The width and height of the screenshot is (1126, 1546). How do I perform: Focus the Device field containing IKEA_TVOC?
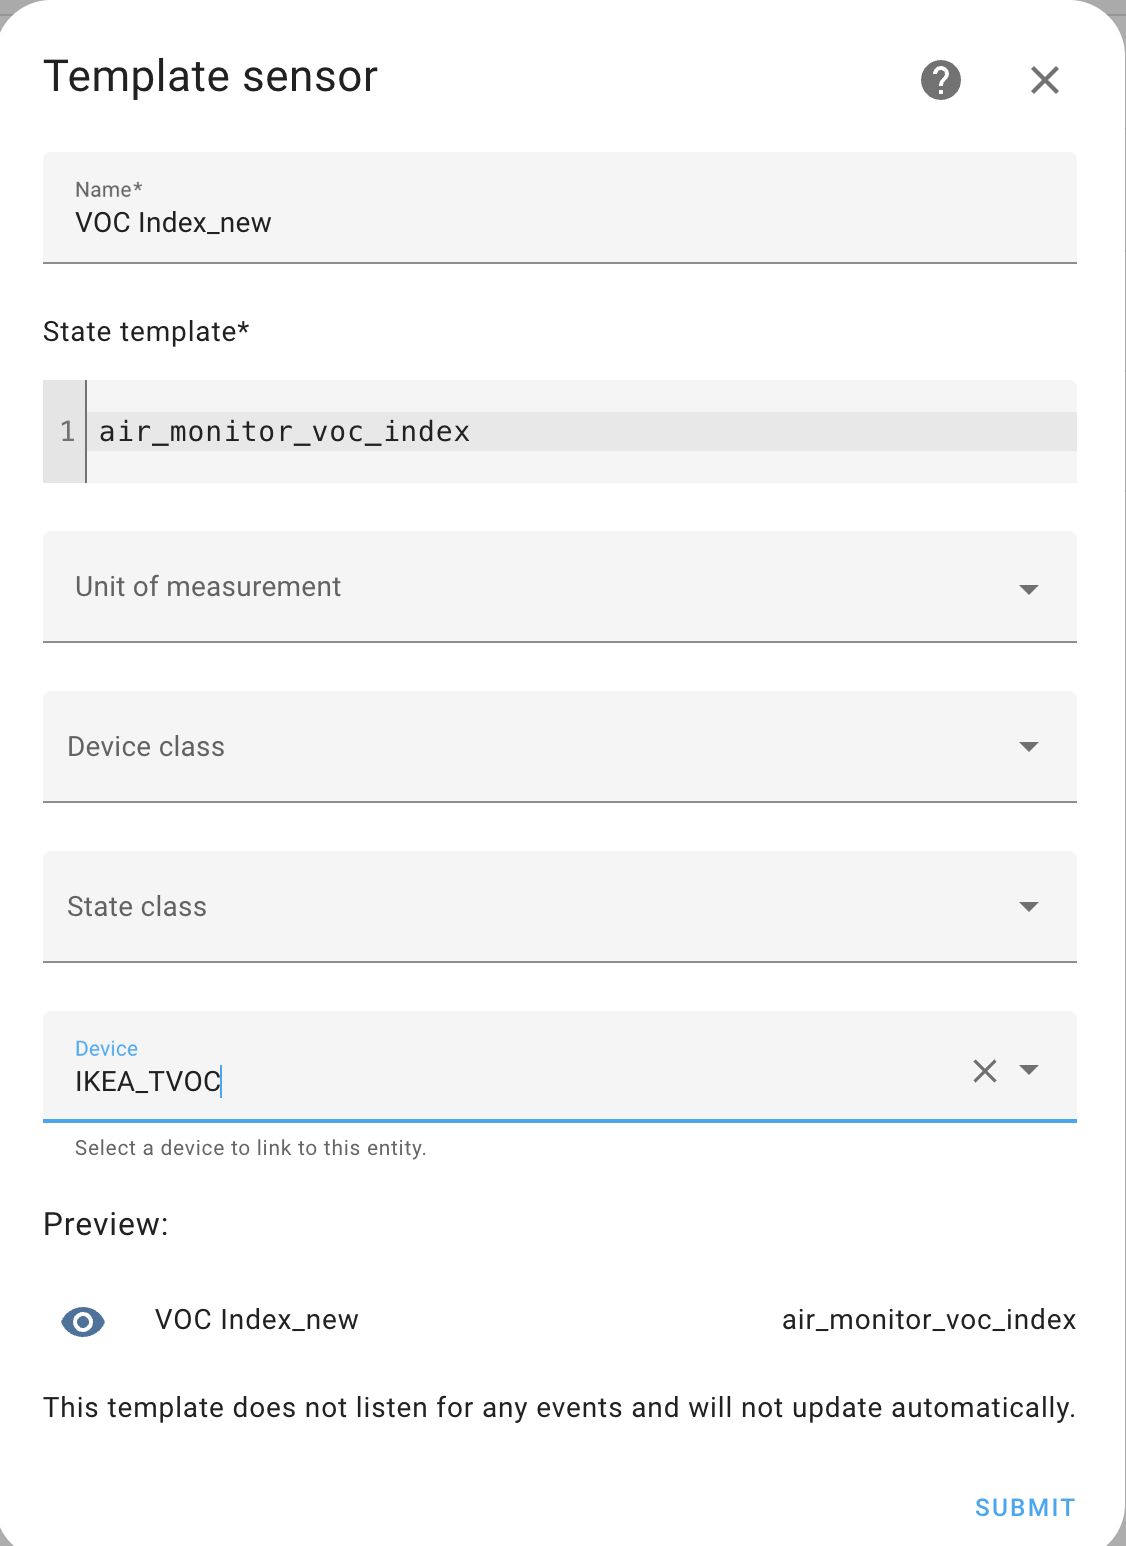[x=500, y=1081]
